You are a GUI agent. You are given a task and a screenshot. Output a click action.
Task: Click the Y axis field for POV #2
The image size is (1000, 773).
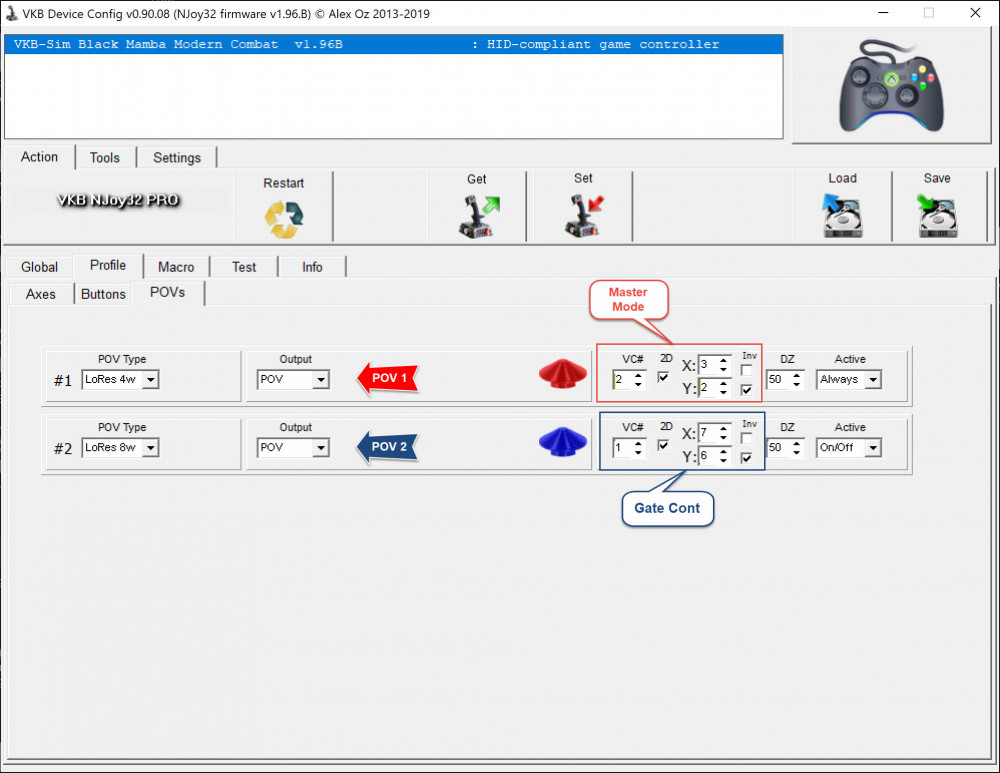pyautogui.click(x=708, y=456)
